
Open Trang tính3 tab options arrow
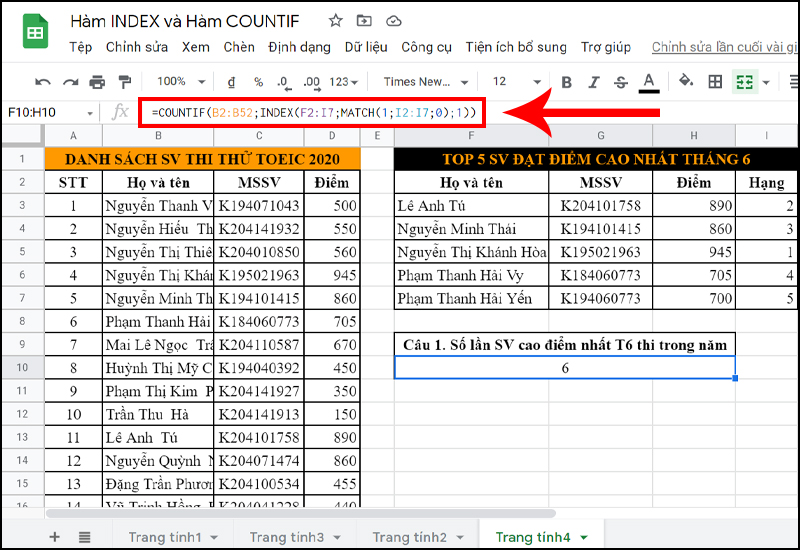pyautogui.click(x=337, y=538)
